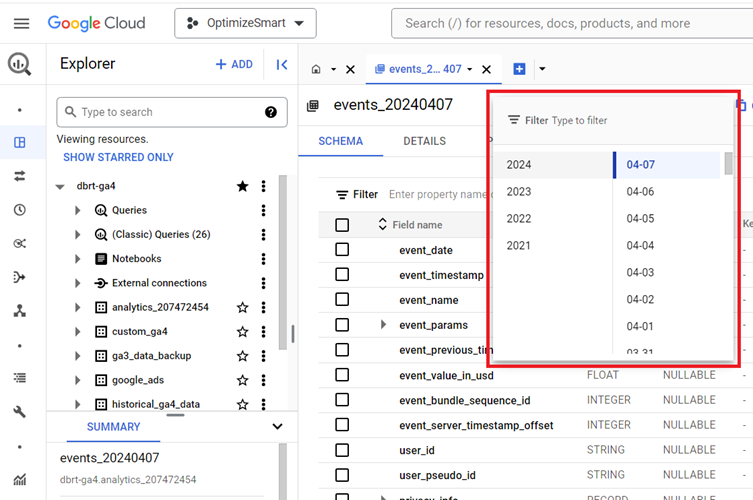Open Dataform sidebar icon
Viewport: 753px width, 500px height.
click(x=20, y=277)
